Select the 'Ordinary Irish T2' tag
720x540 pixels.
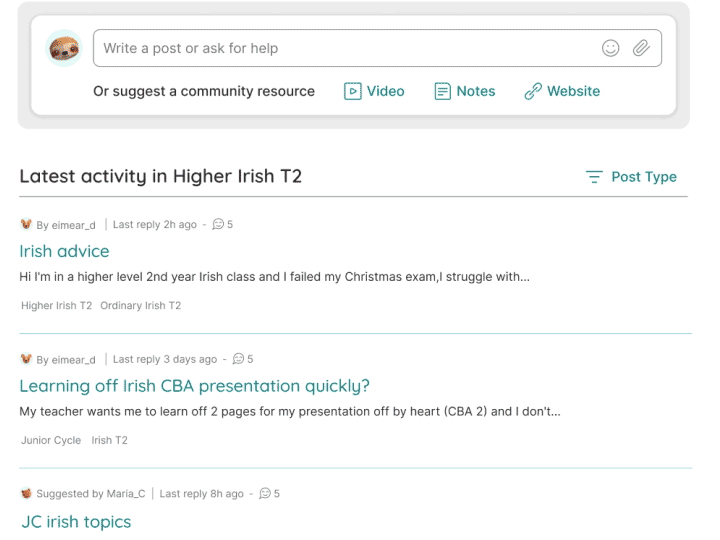coord(140,306)
